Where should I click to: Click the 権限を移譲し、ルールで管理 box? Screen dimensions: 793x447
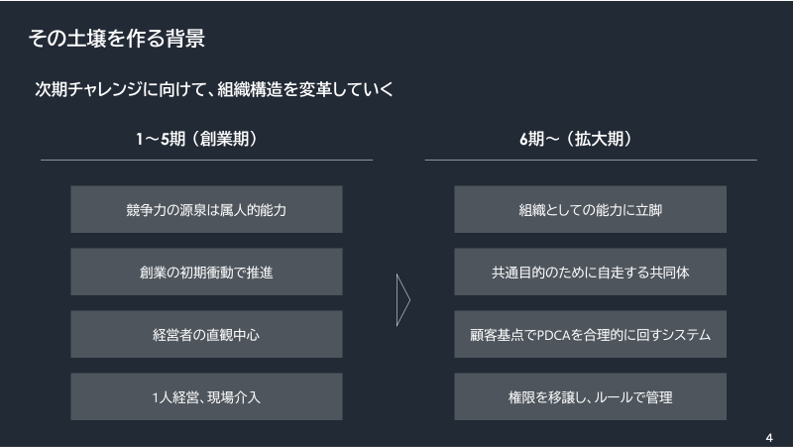click(590, 397)
